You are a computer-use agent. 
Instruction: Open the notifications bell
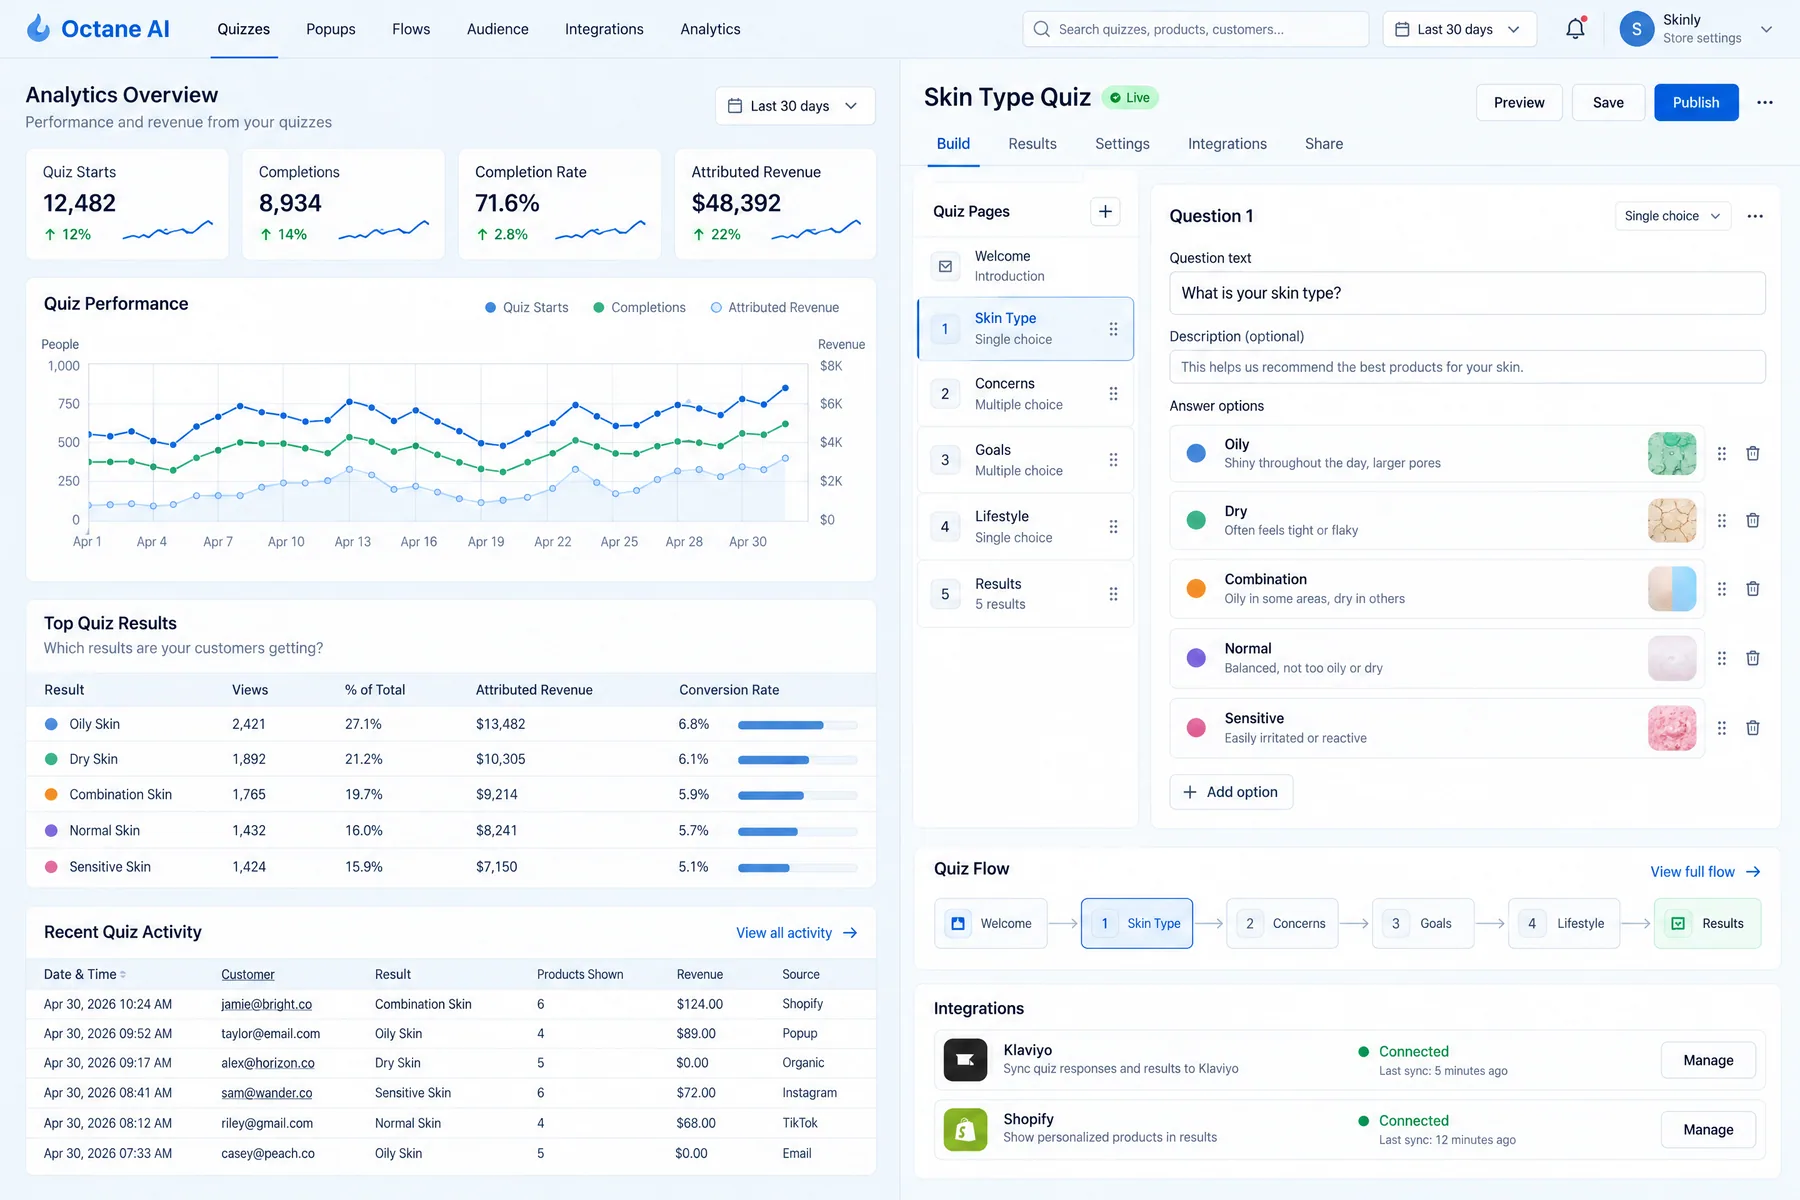pos(1575,29)
